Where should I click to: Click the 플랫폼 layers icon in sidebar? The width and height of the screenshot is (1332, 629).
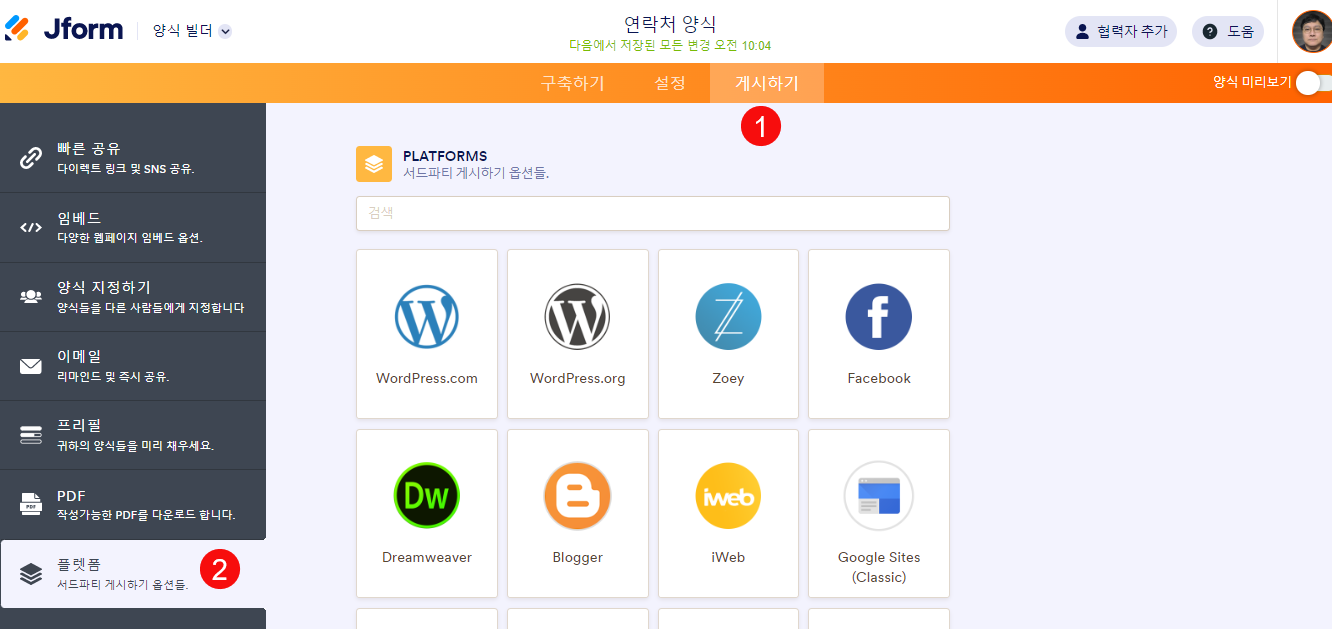coord(31,574)
